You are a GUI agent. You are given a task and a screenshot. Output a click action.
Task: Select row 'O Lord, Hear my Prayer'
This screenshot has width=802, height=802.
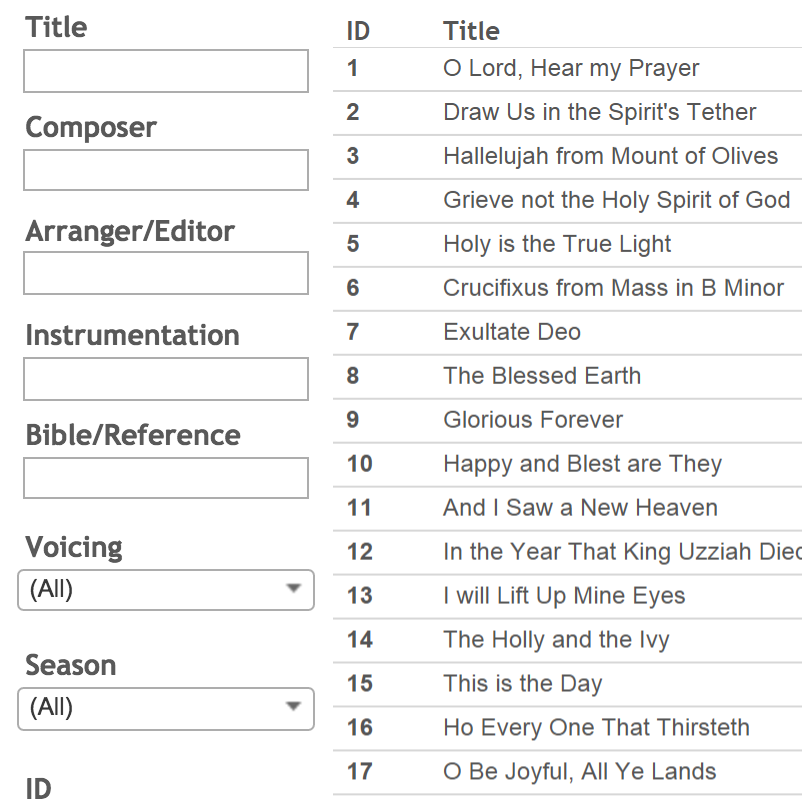(x=571, y=69)
